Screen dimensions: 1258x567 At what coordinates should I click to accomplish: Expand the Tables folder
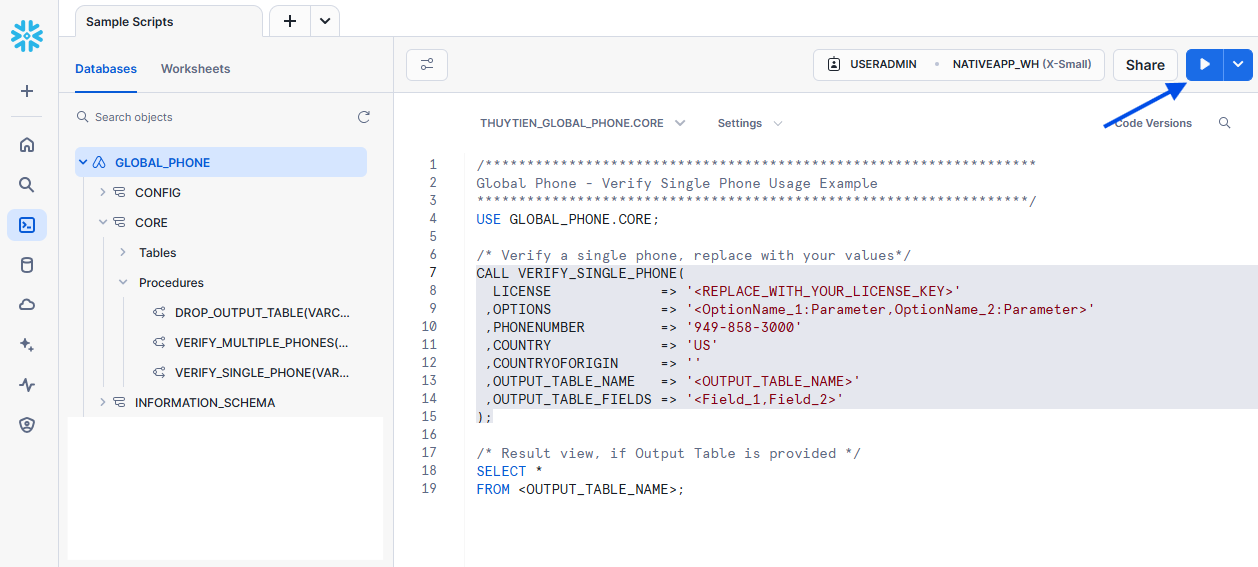click(x=122, y=253)
